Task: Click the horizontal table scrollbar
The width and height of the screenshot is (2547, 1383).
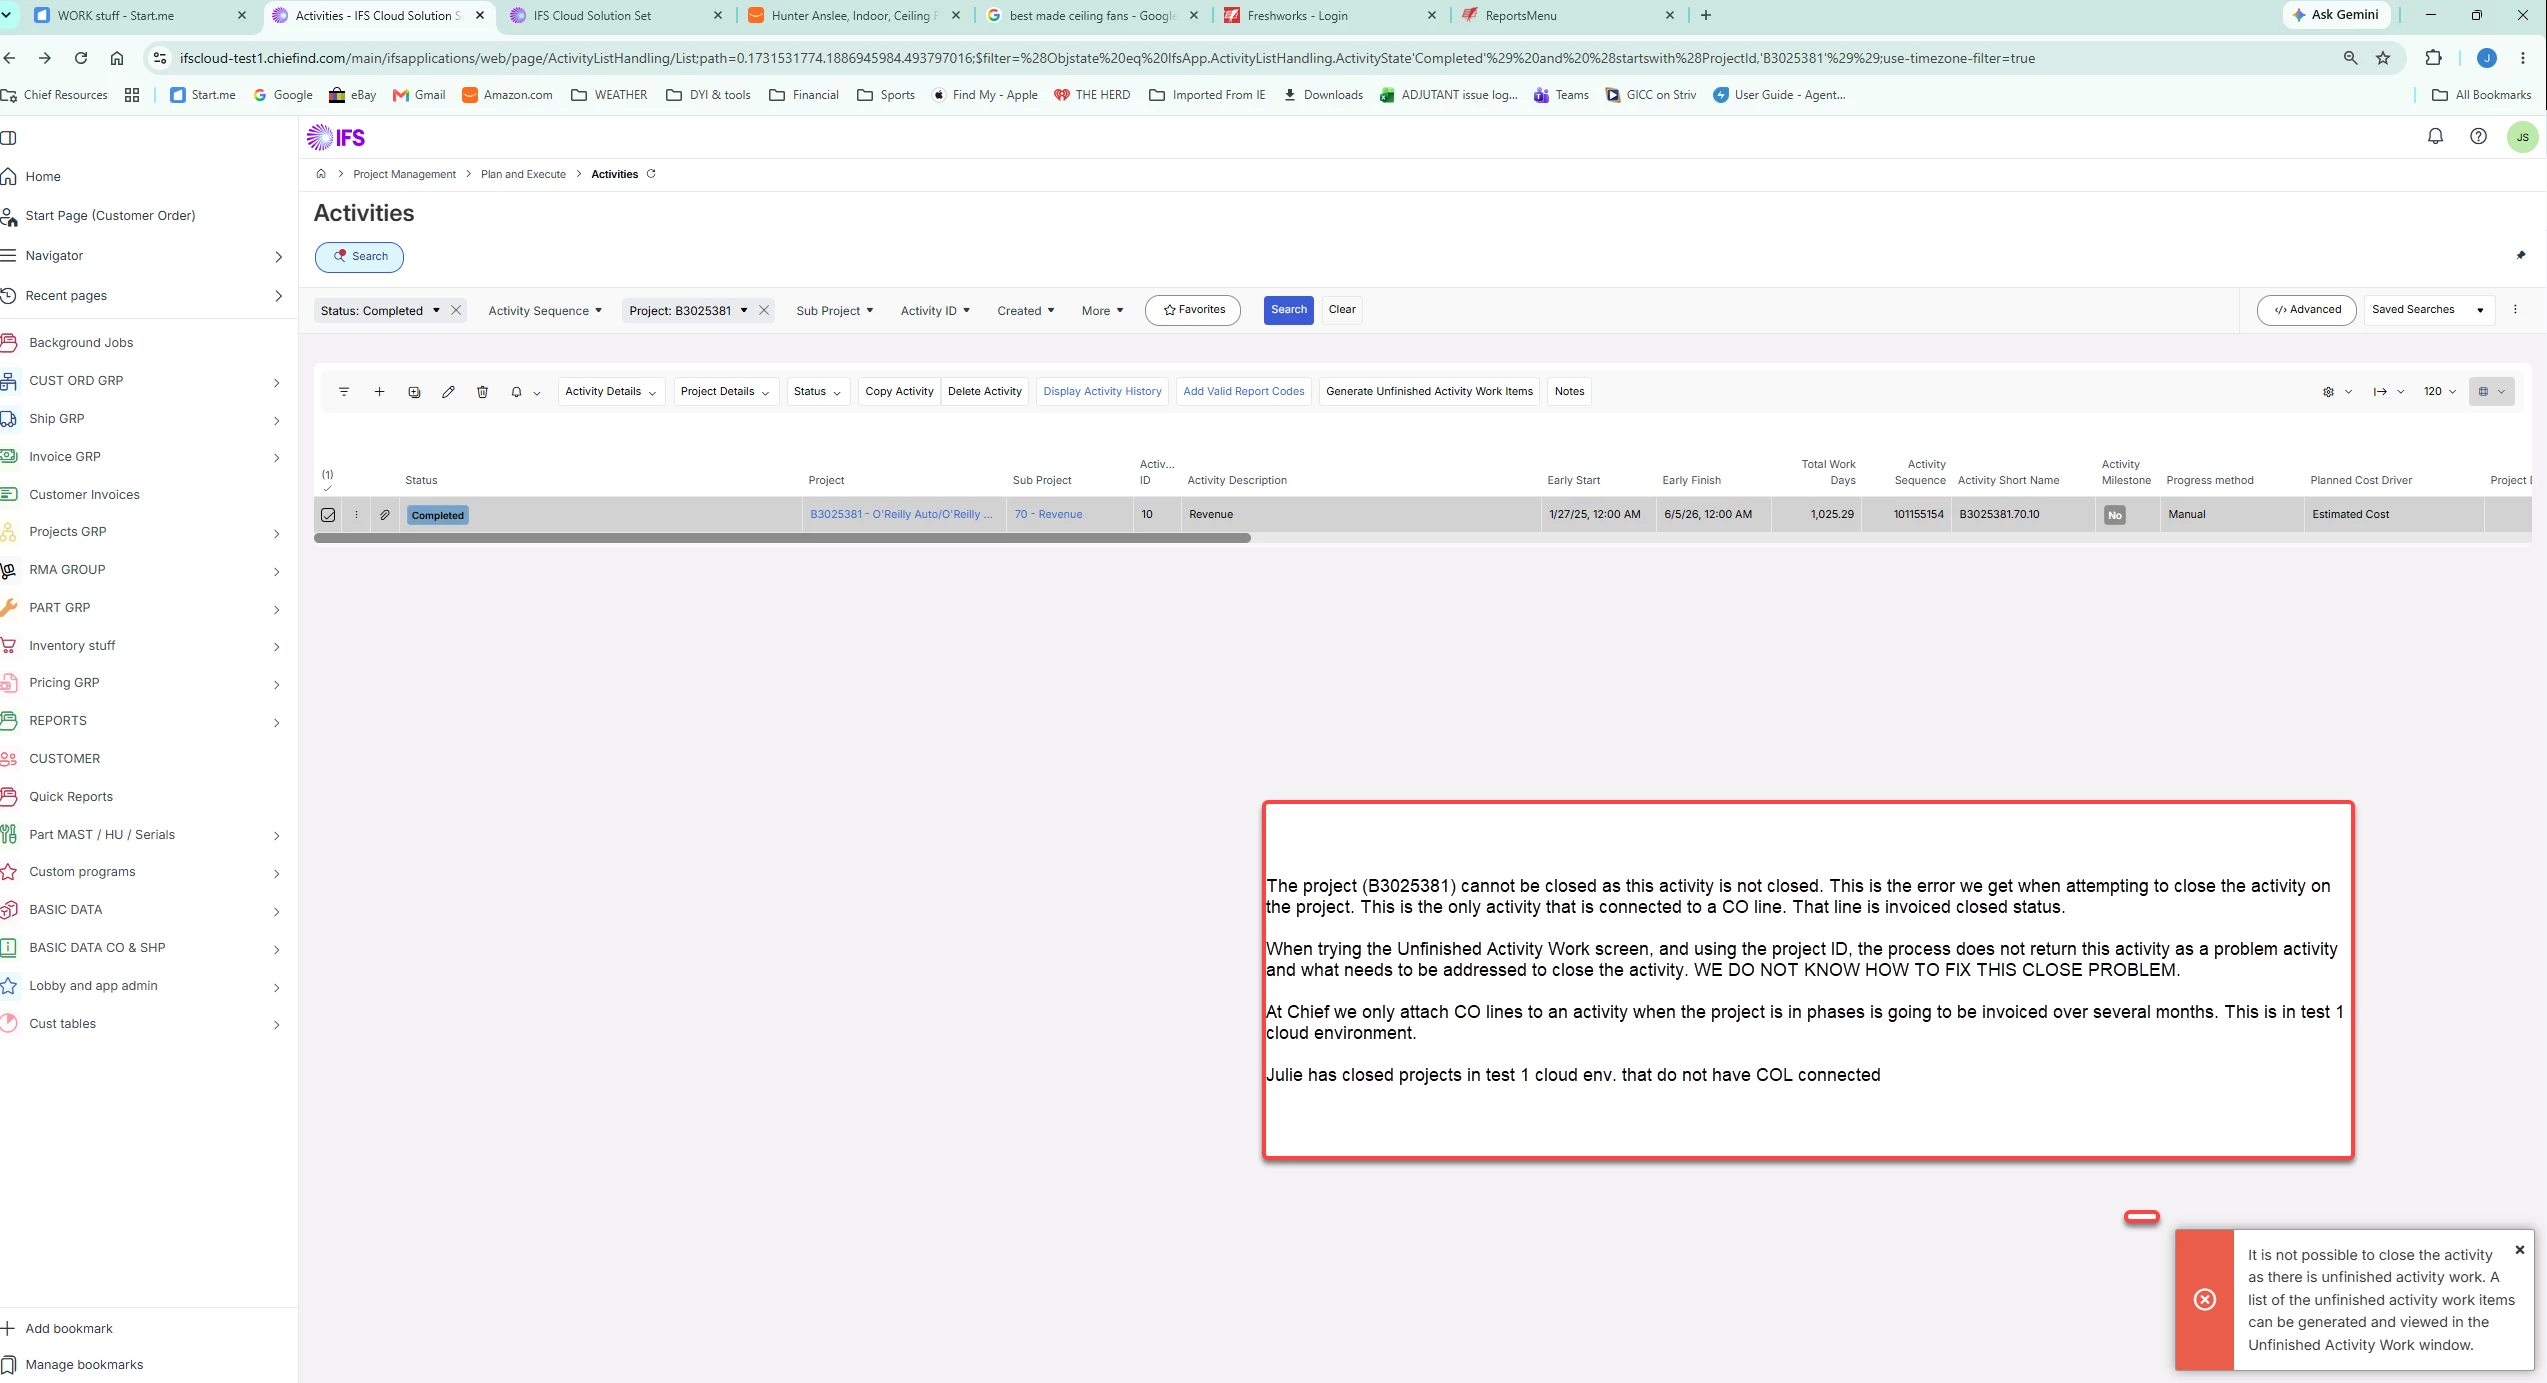Action: click(782, 538)
